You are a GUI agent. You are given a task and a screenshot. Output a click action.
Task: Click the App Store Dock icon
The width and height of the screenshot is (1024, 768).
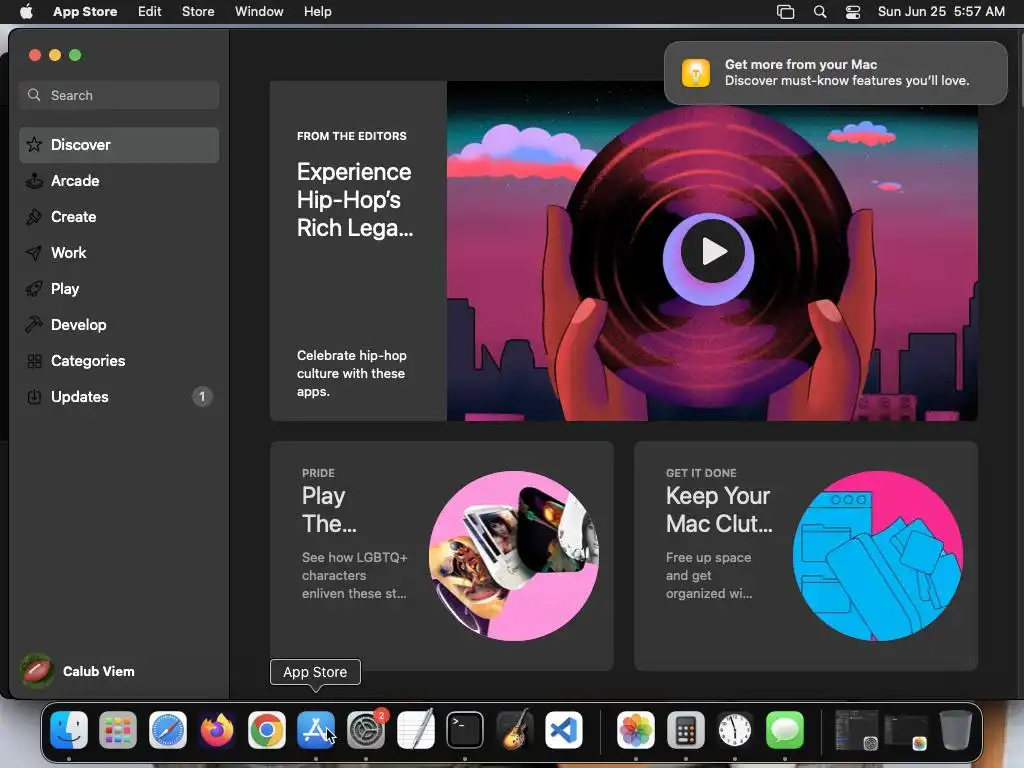click(316, 730)
